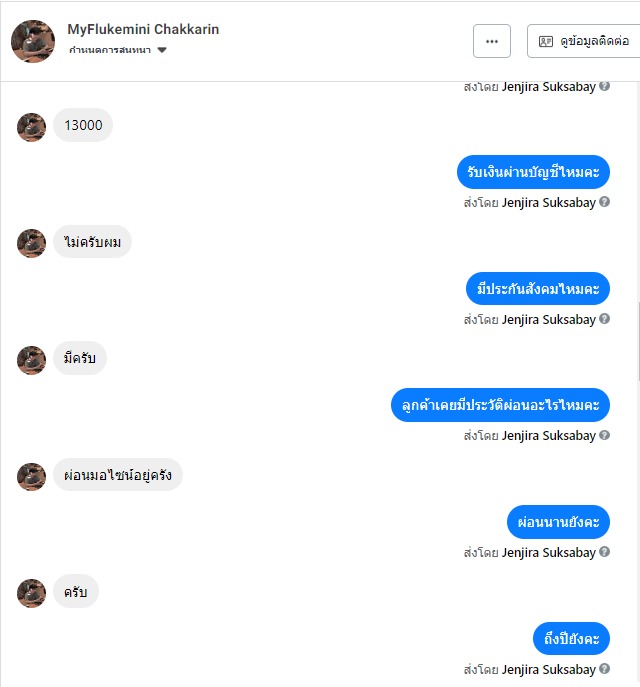Click help icon under ถึงปียังคะ message
640x687 pixels.
[x=605, y=669]
